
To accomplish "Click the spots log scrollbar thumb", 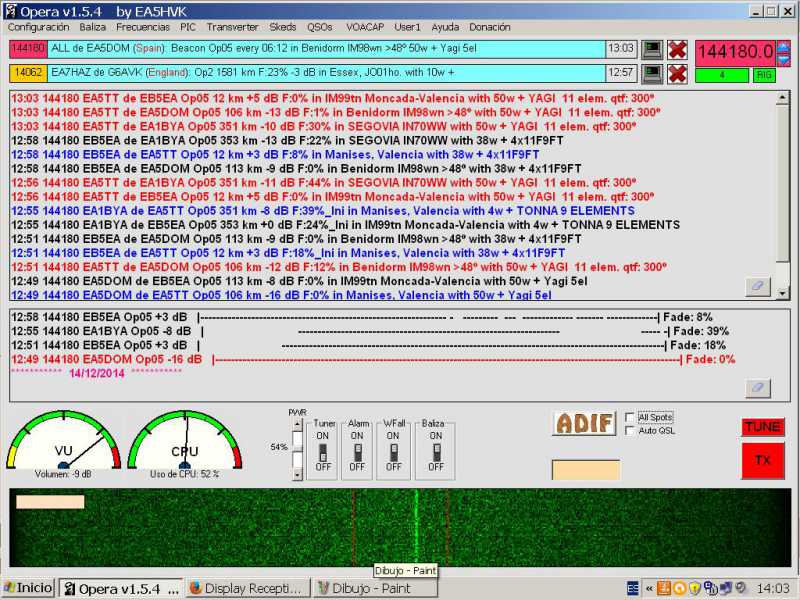I will [782, 184].
